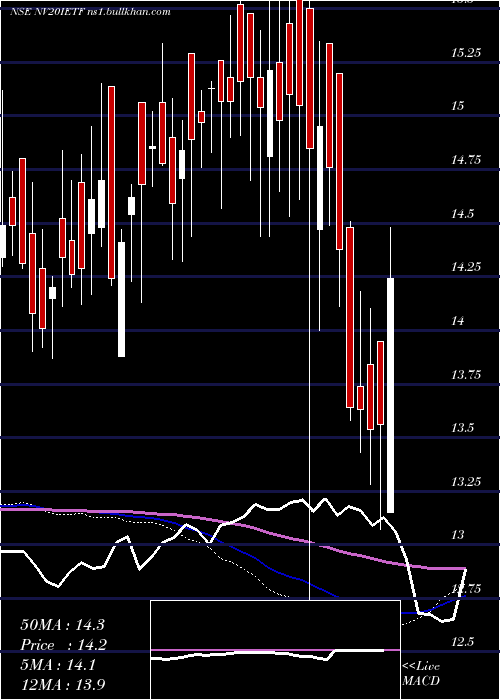Click the <<Live MACD label
The height and width of the screenshot is (700, 500).
coord(421,674)
